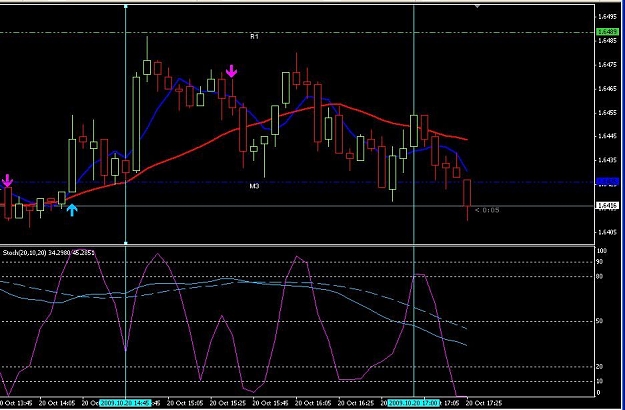The image size is (625, 410).
Task: Click the stochastic level 90 label
Action: (600, 262)
